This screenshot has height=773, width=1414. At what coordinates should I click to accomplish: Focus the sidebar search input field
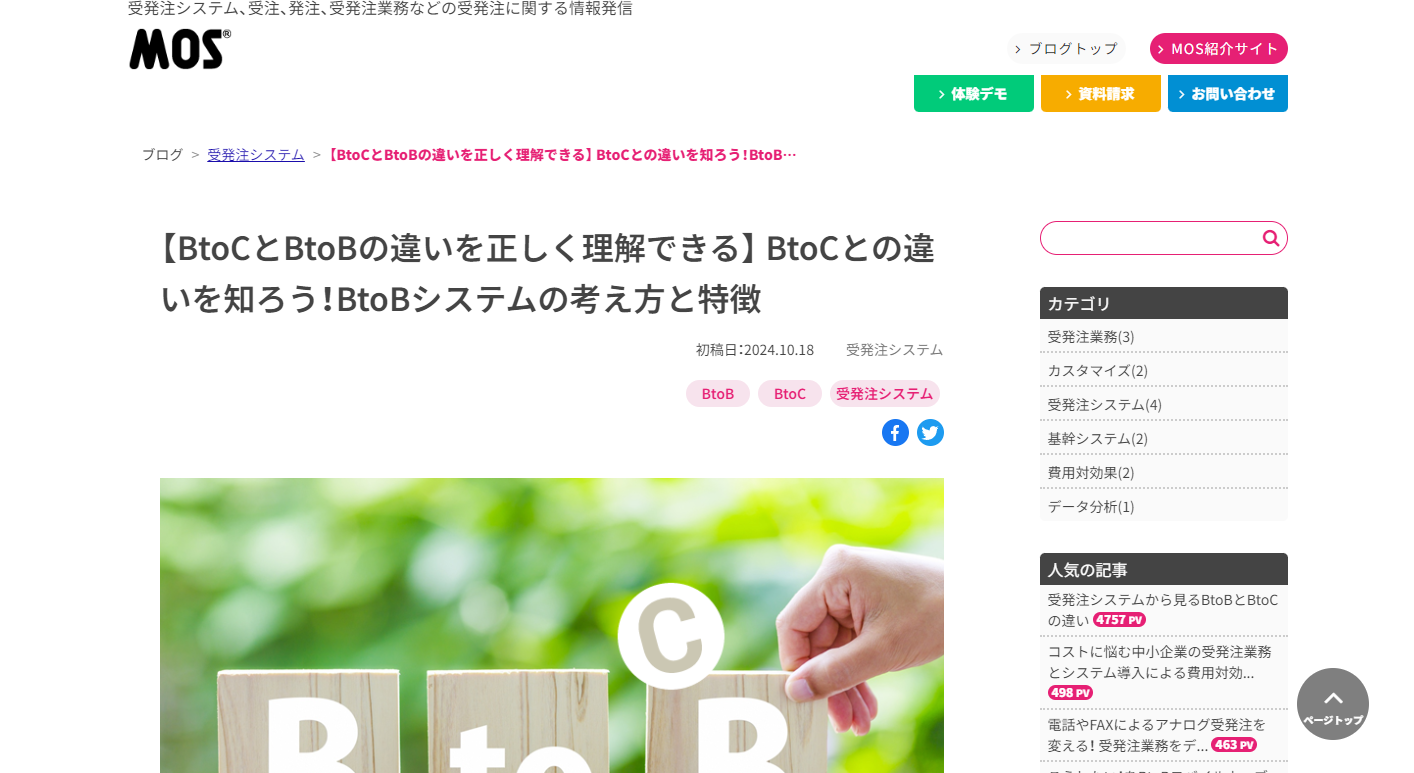click(1150, 238)
